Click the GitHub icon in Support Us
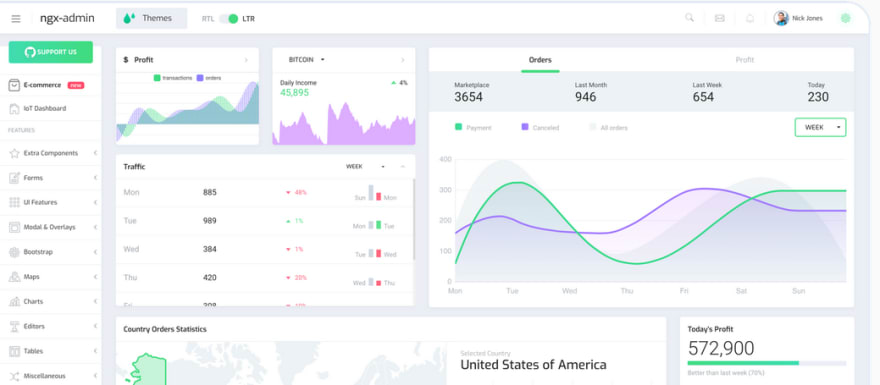This screenshot has height=385, width=880. tap(30, 52)
